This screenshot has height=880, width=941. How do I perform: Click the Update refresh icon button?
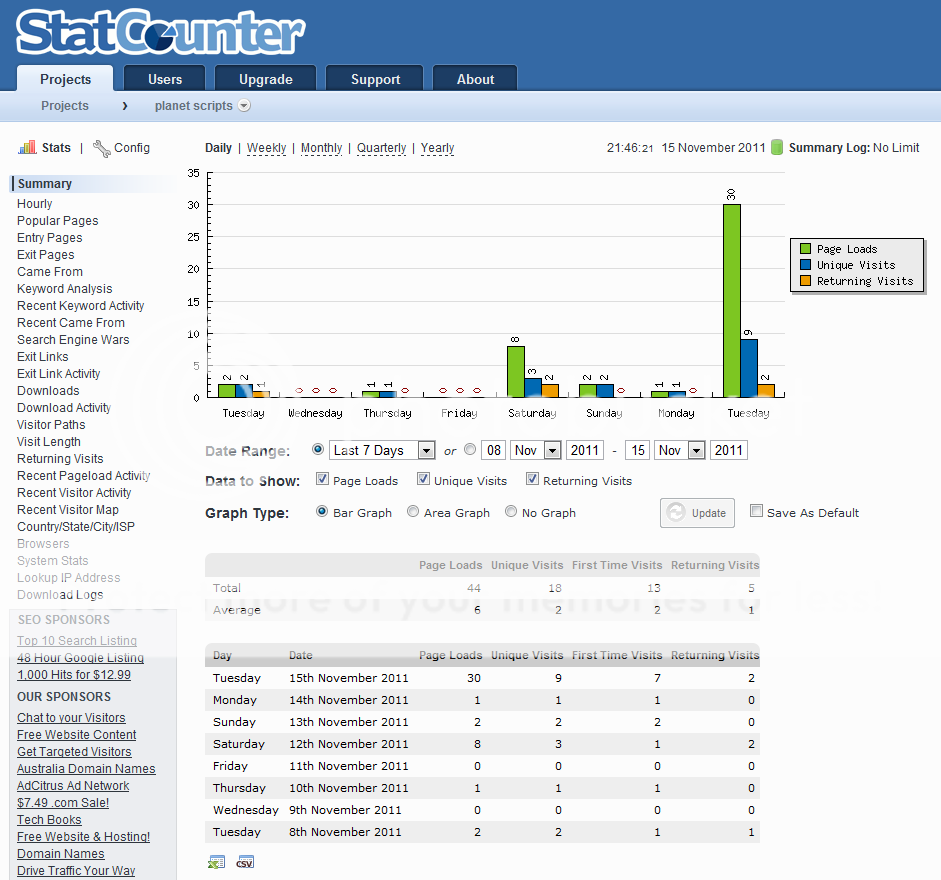click(x=697, y=513)
